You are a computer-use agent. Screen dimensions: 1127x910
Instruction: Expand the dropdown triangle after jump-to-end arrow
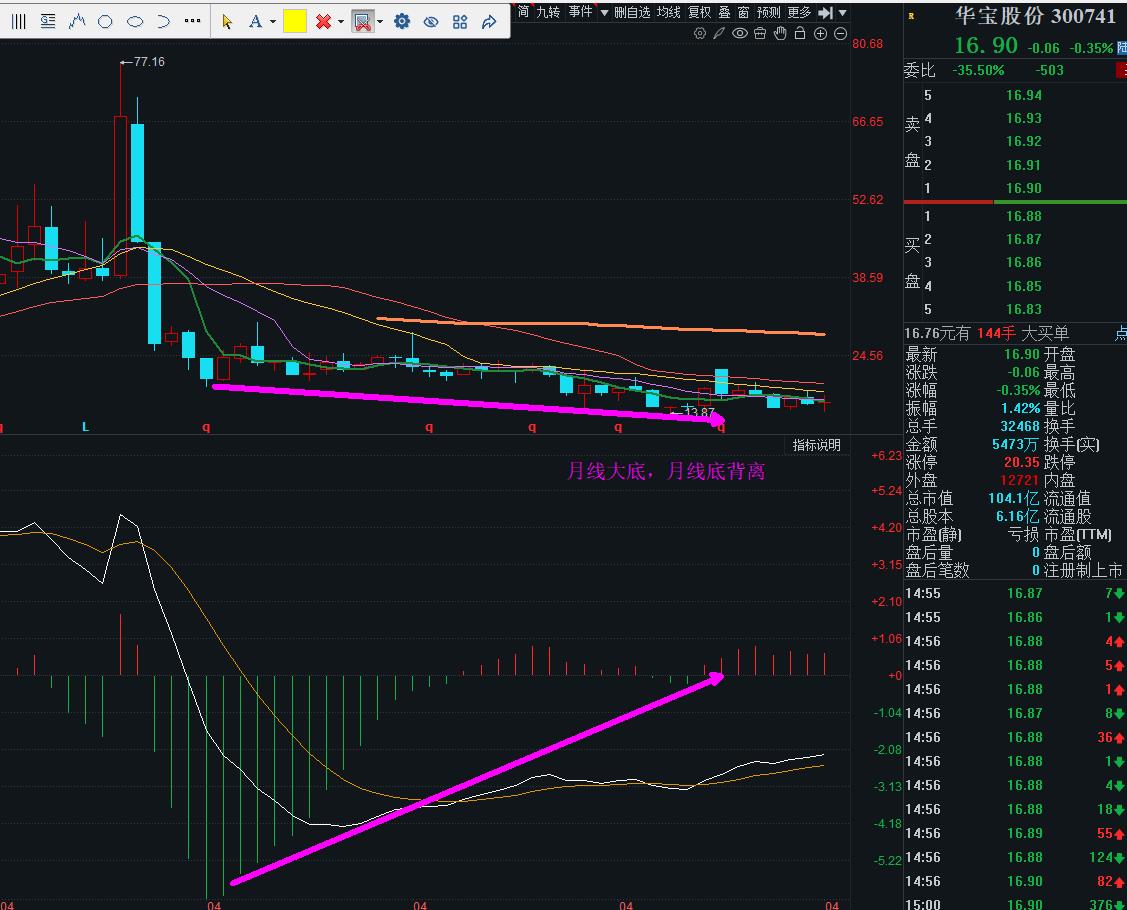(842, 13)
